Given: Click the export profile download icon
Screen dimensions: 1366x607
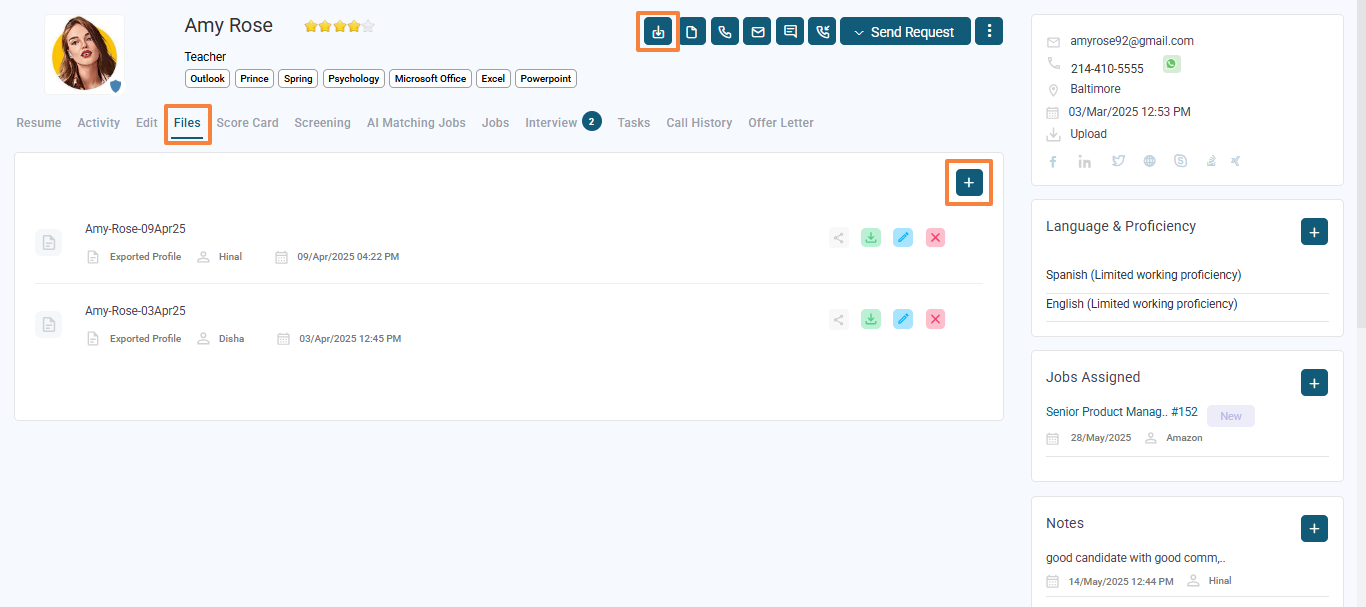Looking at the screenshot, I should [658, 32].
